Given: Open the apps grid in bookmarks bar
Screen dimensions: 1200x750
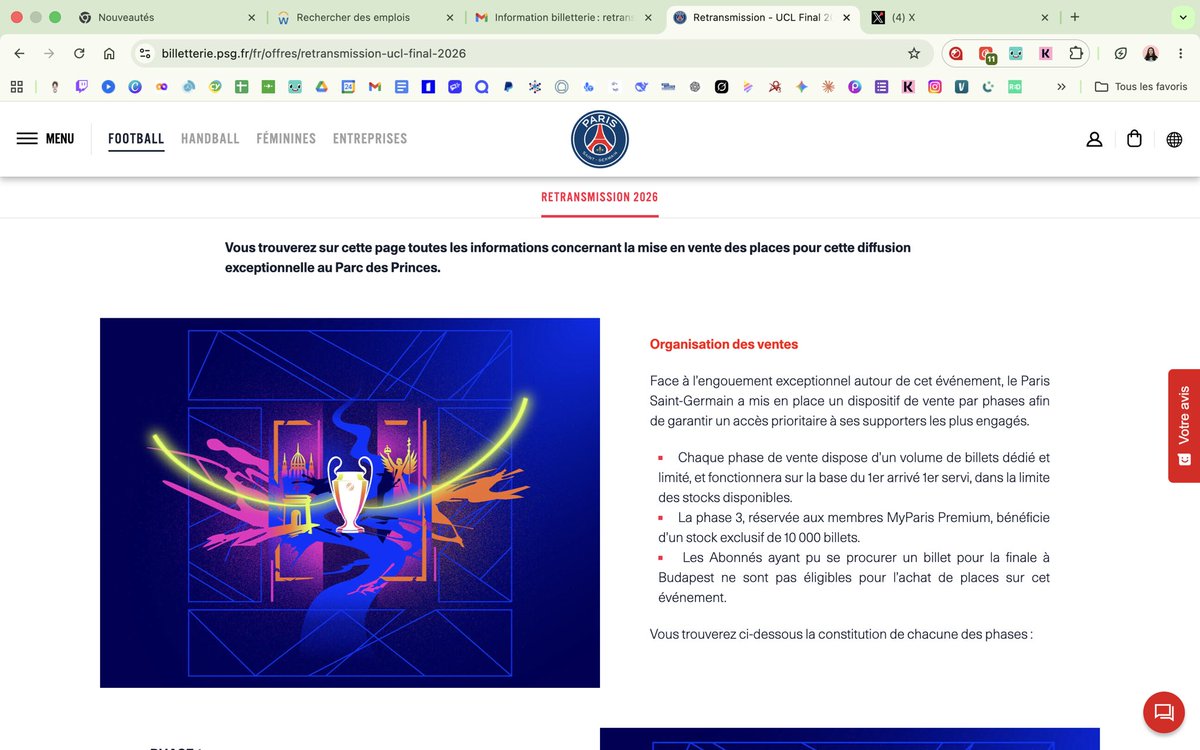Looking at the screenshot, I should tap(17, 87).
